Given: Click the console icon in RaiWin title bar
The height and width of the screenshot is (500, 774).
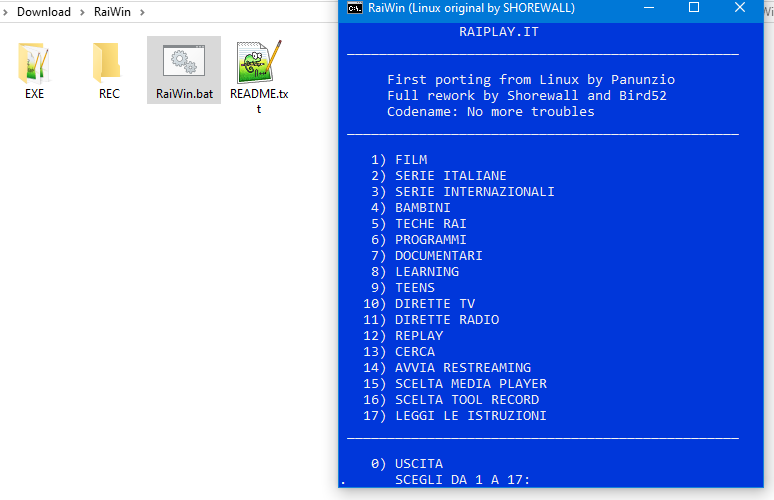Looking at the screenshot, I should coord(354,8).
